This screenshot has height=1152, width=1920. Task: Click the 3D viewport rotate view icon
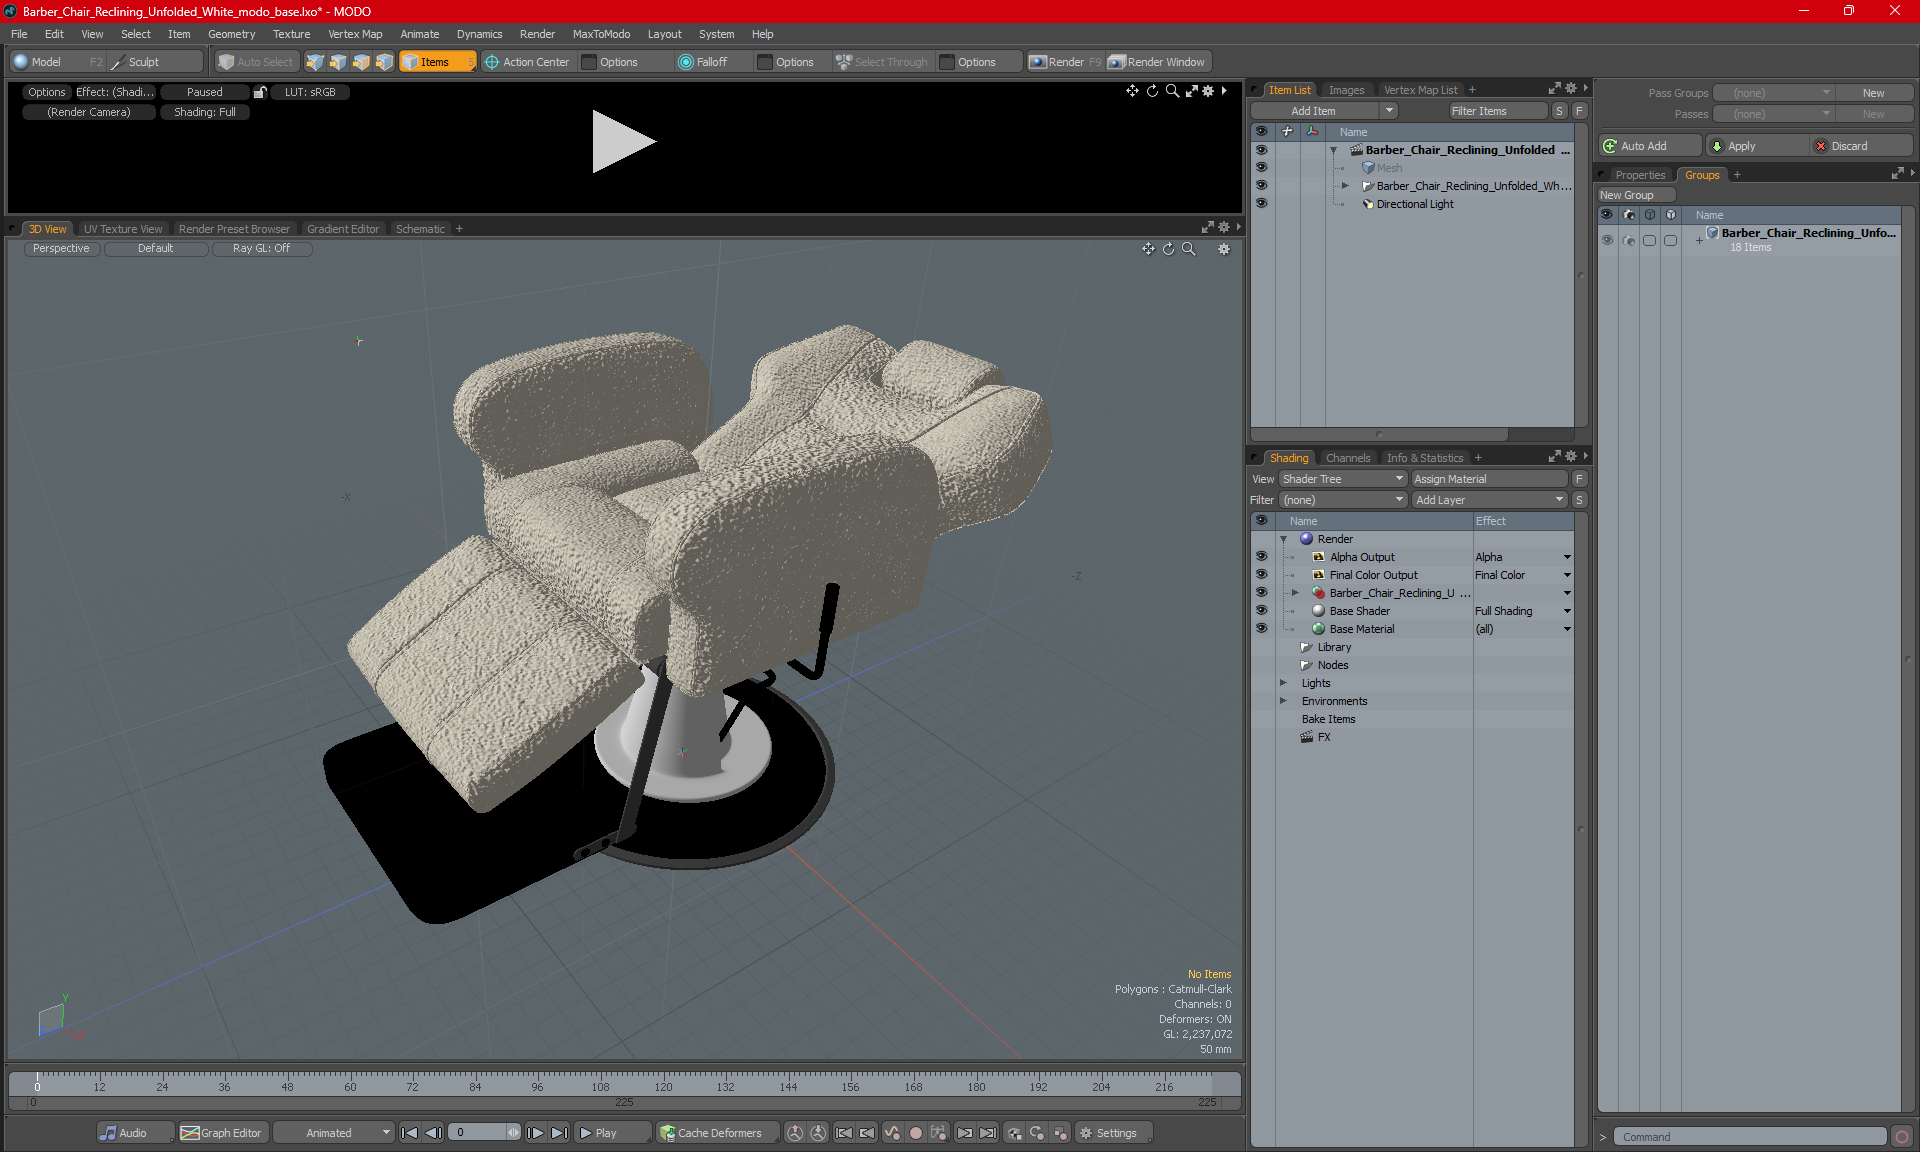tap(1168, 249)
